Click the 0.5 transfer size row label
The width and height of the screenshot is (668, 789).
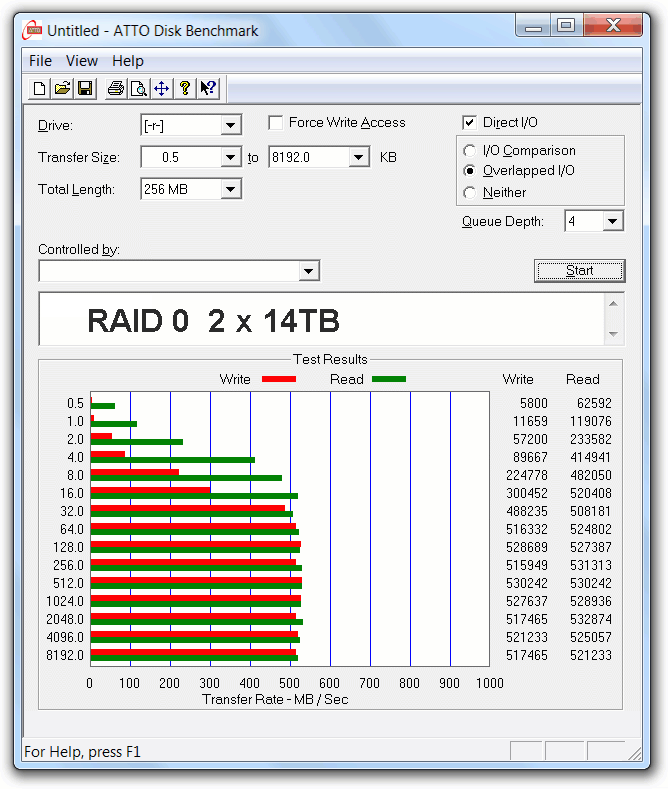tap(75, 404)
